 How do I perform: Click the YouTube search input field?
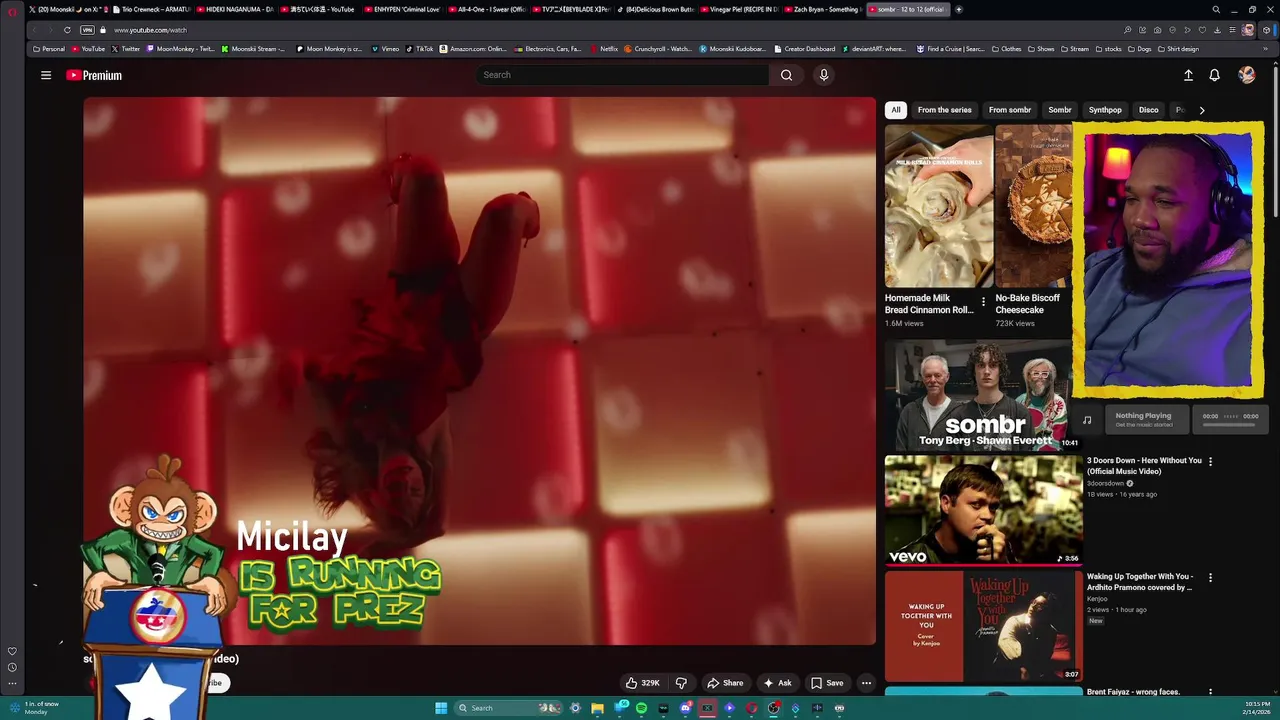click(x=624, y=75)
